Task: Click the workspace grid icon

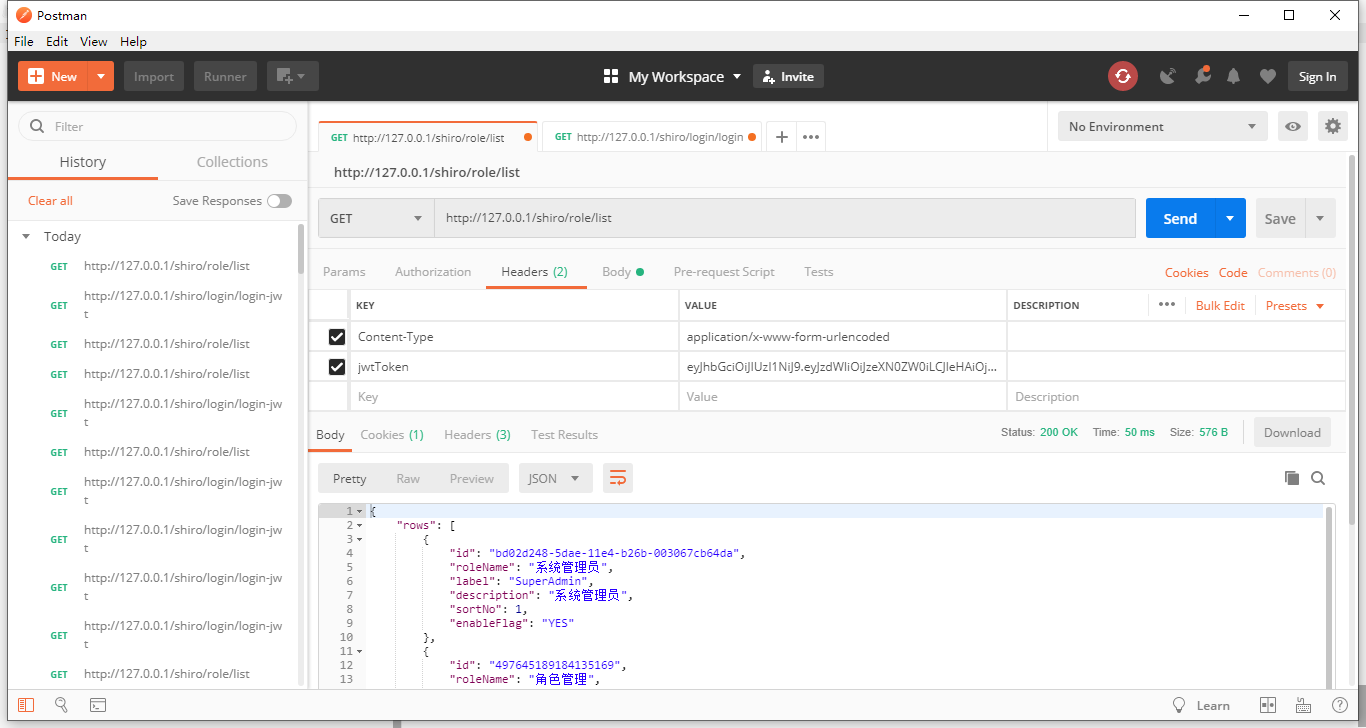Action: 611,76
